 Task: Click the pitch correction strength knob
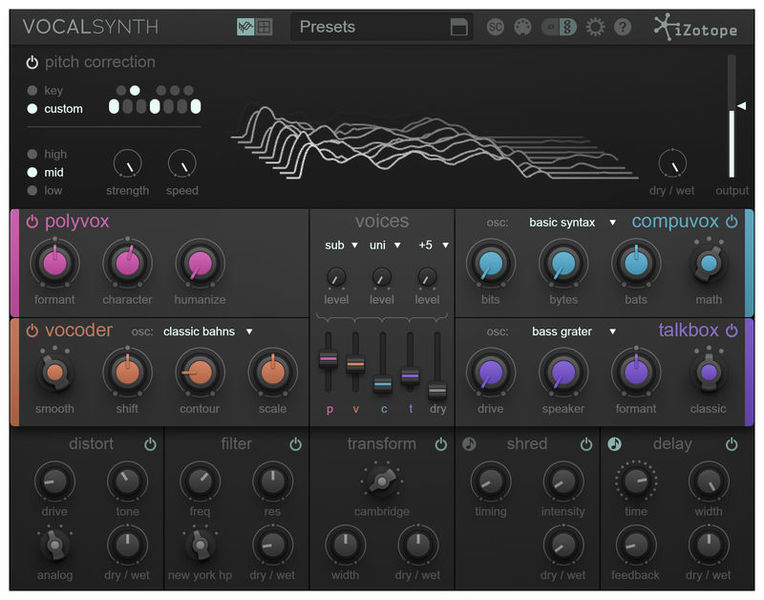[x=128, y=164]
